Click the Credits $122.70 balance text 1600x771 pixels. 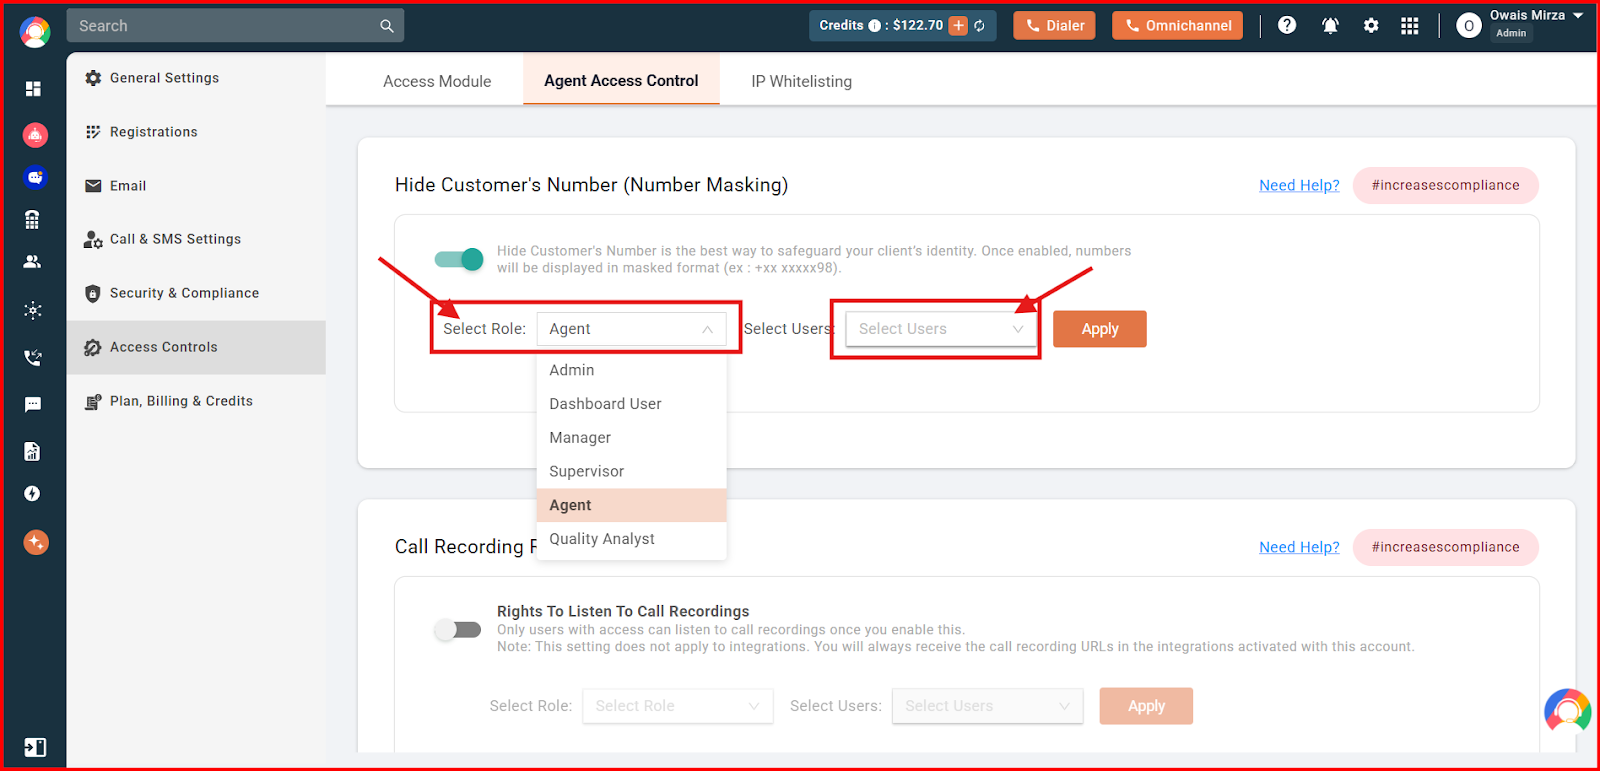pos(881,26)
